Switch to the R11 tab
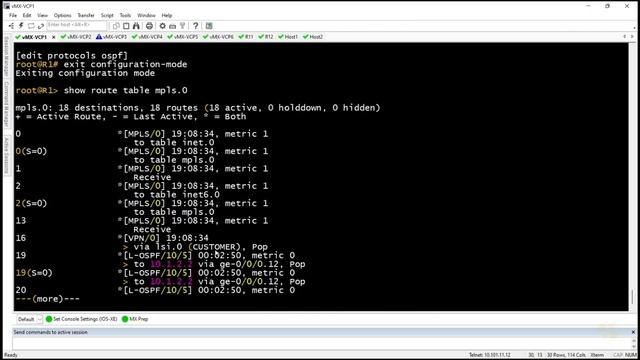 (x=246, y=37)
